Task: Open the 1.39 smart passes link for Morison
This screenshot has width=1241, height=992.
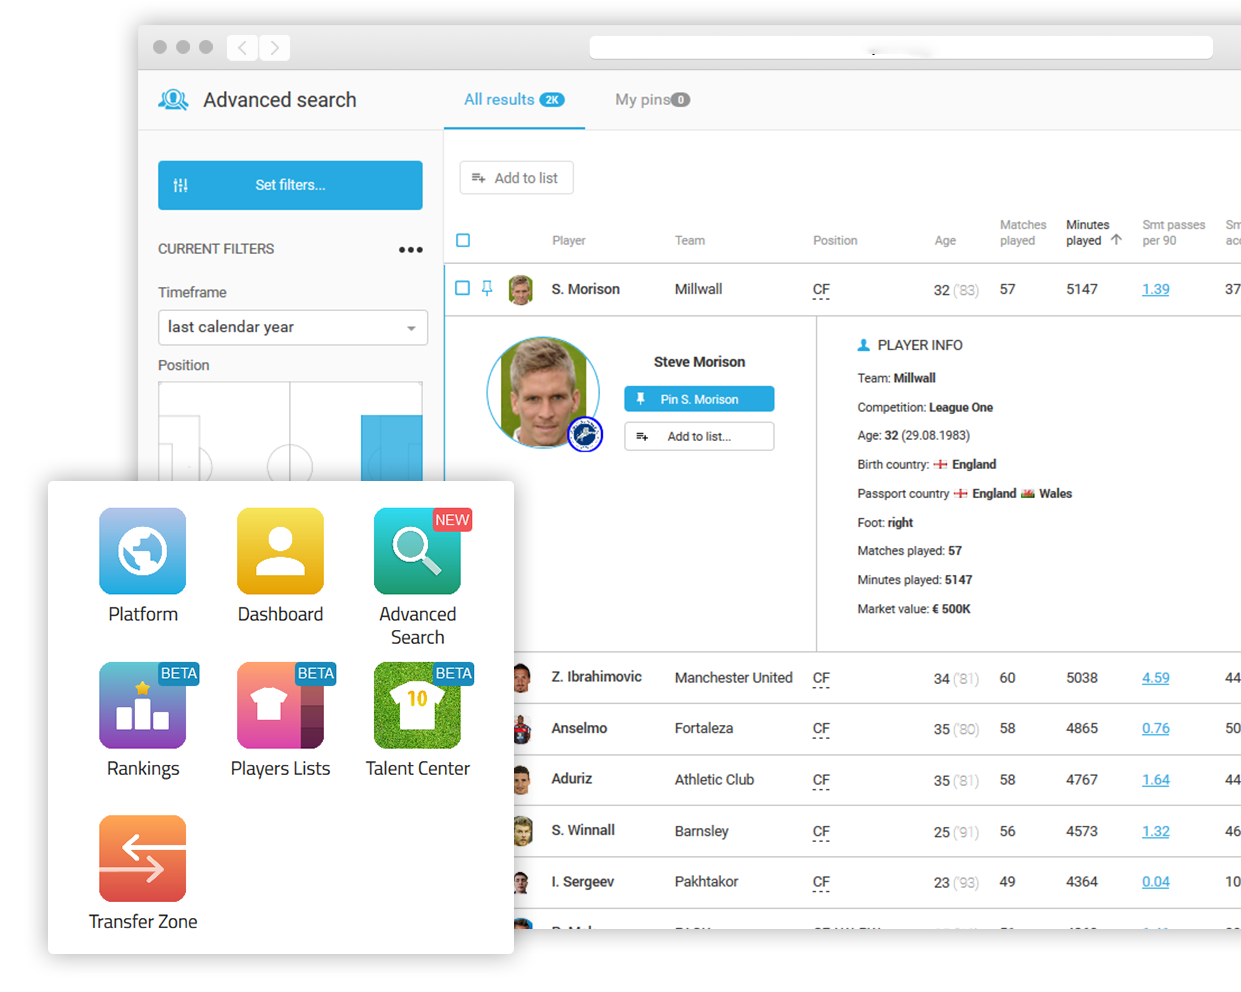Action: 1155,289
